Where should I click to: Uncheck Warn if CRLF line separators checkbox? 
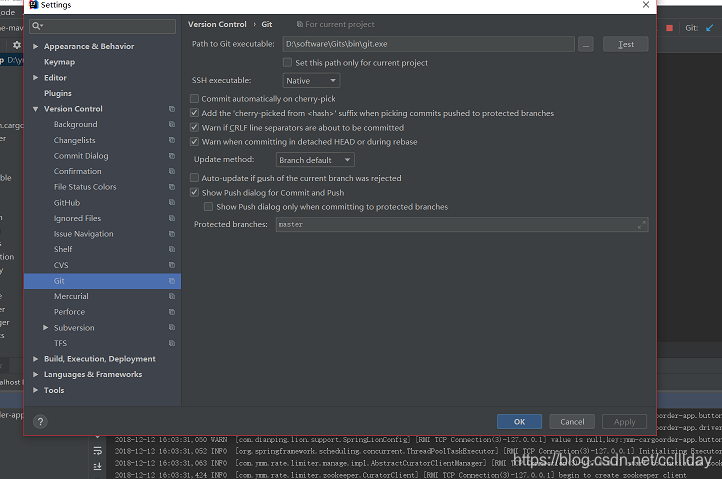[x=194, y=128]
